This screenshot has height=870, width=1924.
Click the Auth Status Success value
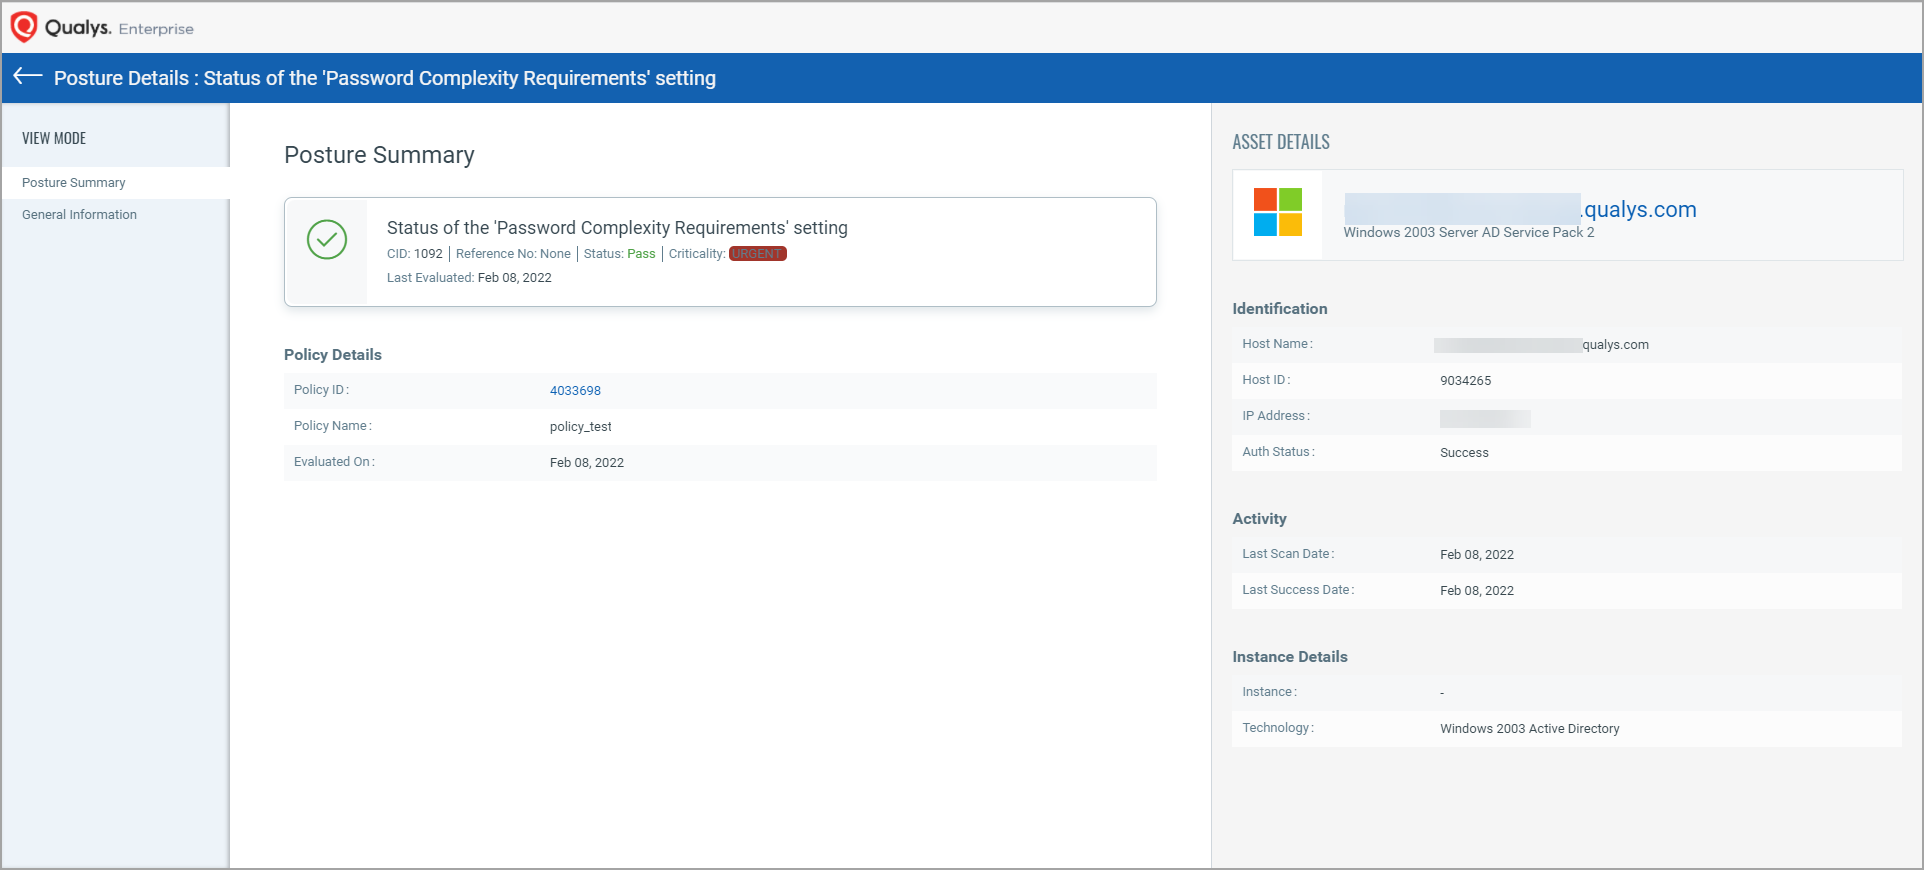pos(1464,453)
